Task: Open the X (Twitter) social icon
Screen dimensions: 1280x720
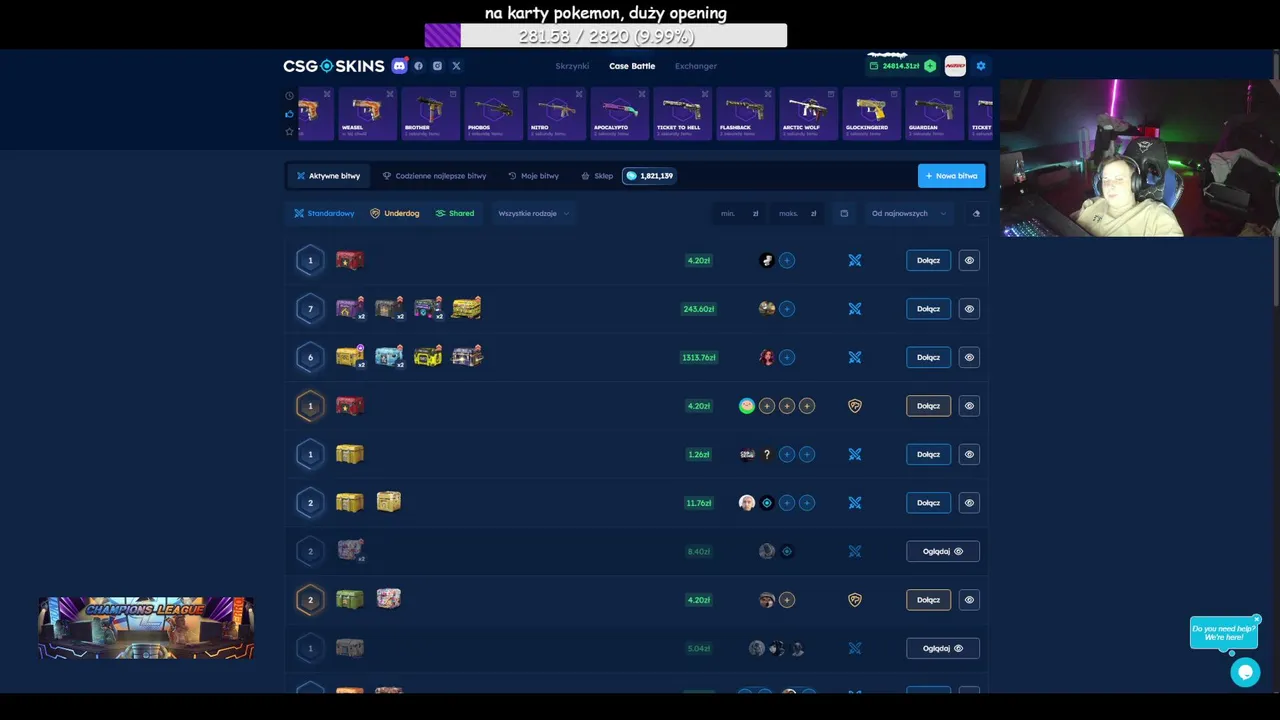Action: pos(456,66)
